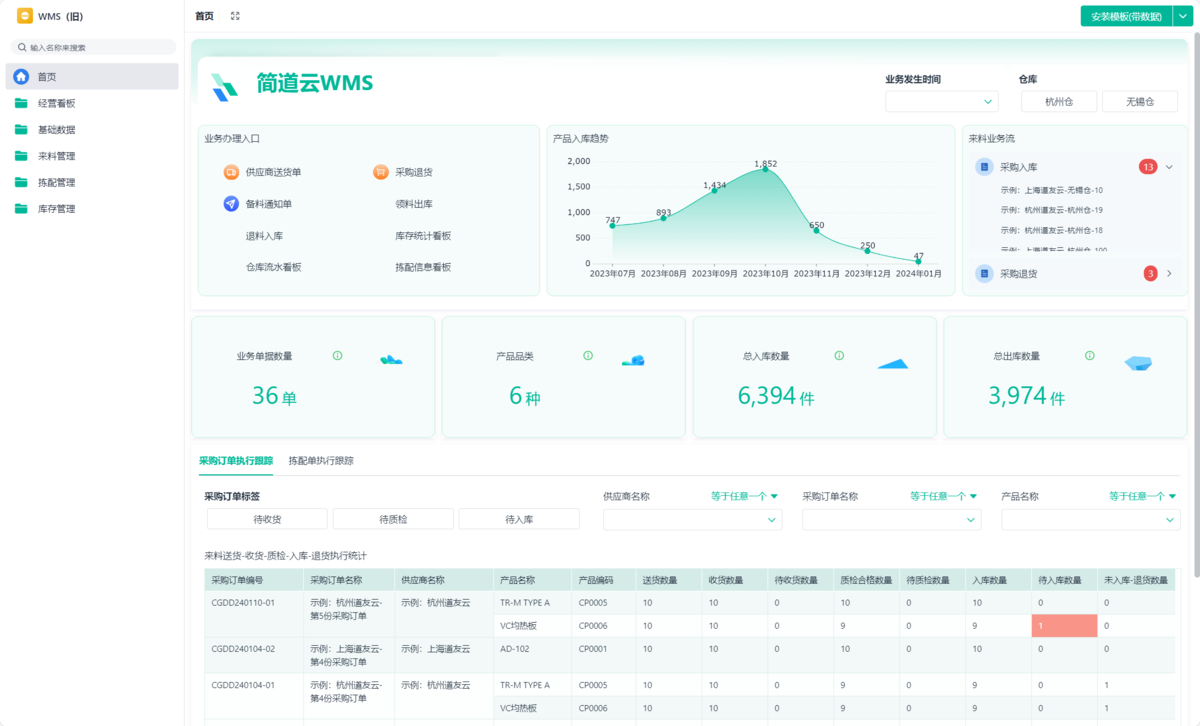1200x726 pixels.
Task: Click the red badge showing 13
Action: click(x=1148, y=167)
